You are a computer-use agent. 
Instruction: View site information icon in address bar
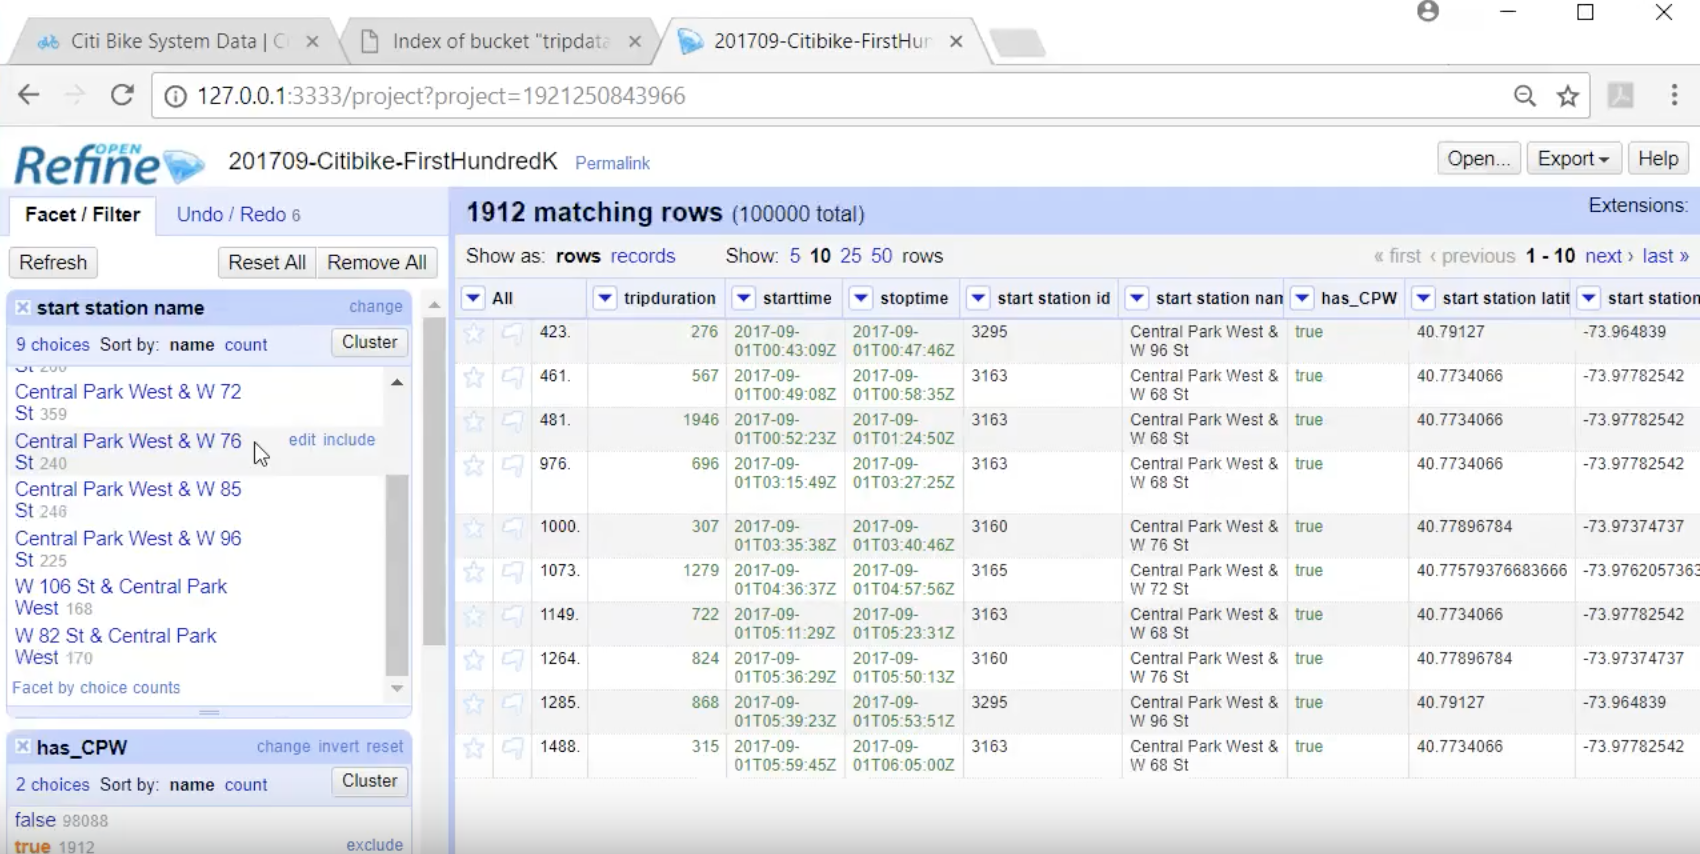point(175,96)
